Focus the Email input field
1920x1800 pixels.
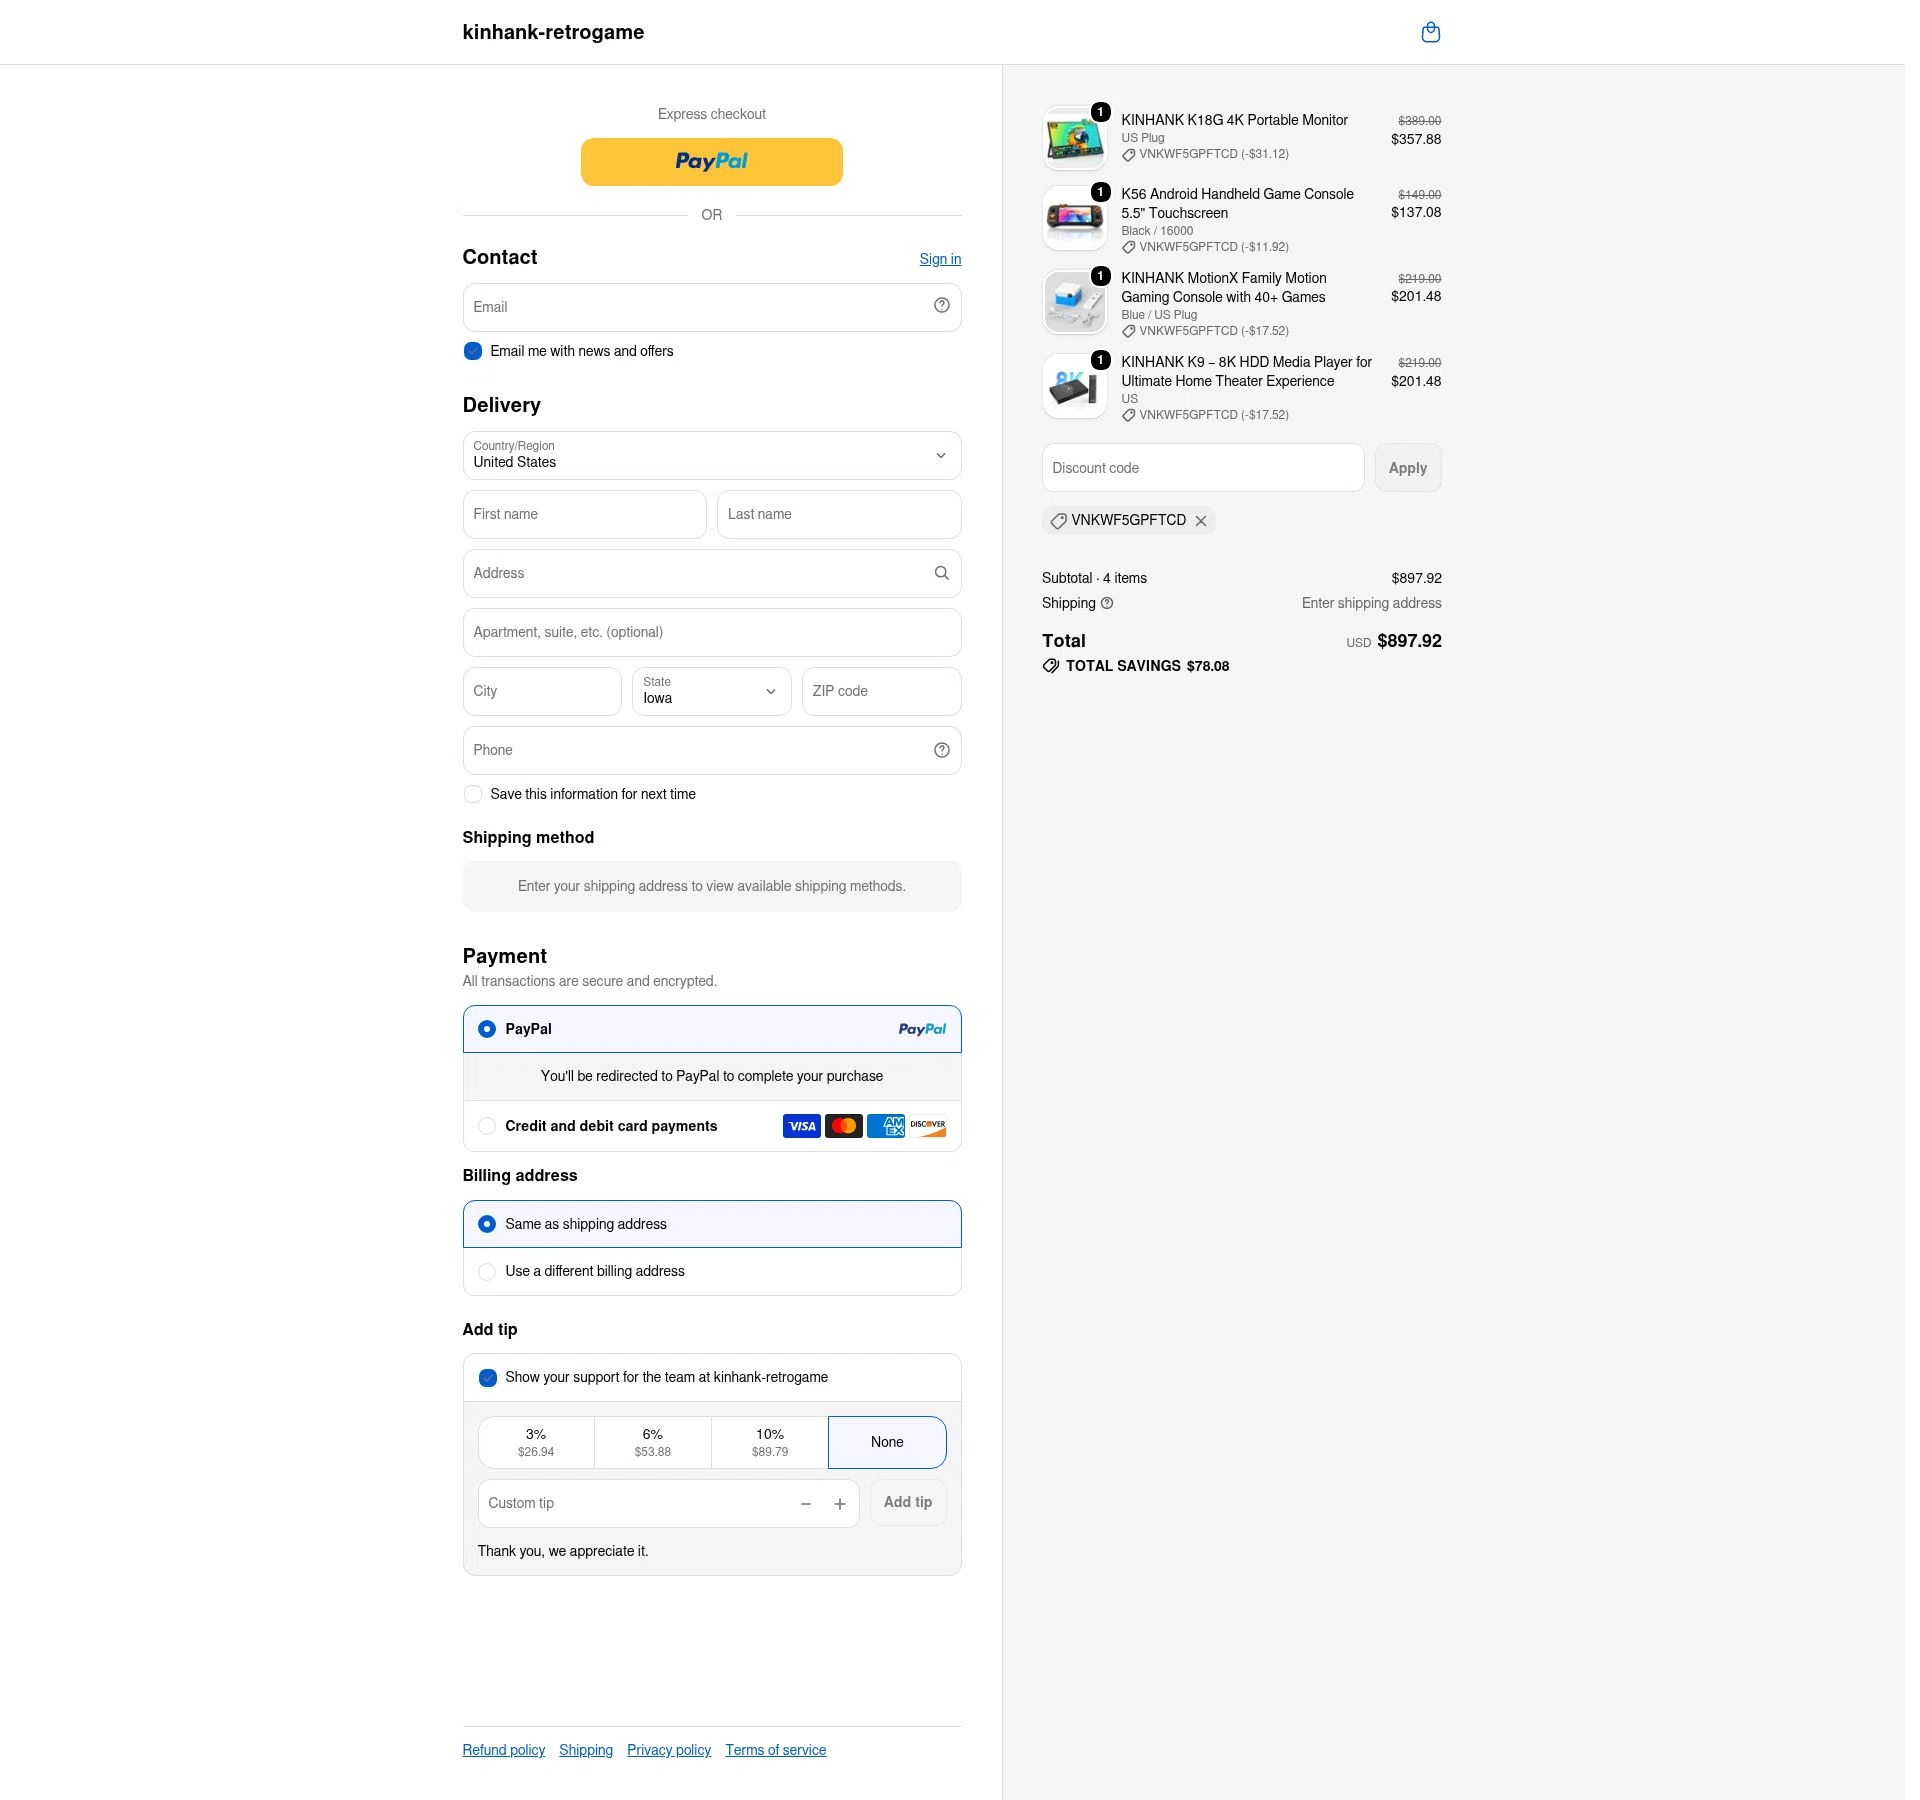[x=712, y=307]
